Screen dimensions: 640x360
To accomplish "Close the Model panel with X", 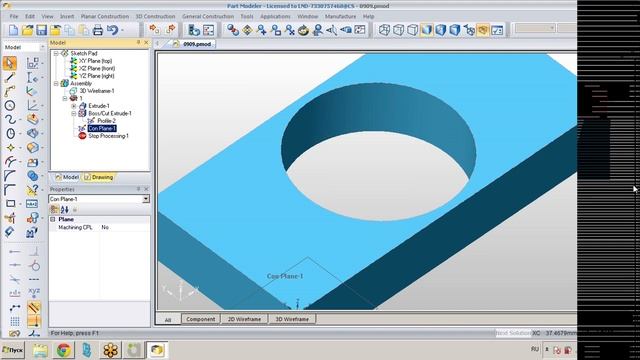I will point(146,42).
